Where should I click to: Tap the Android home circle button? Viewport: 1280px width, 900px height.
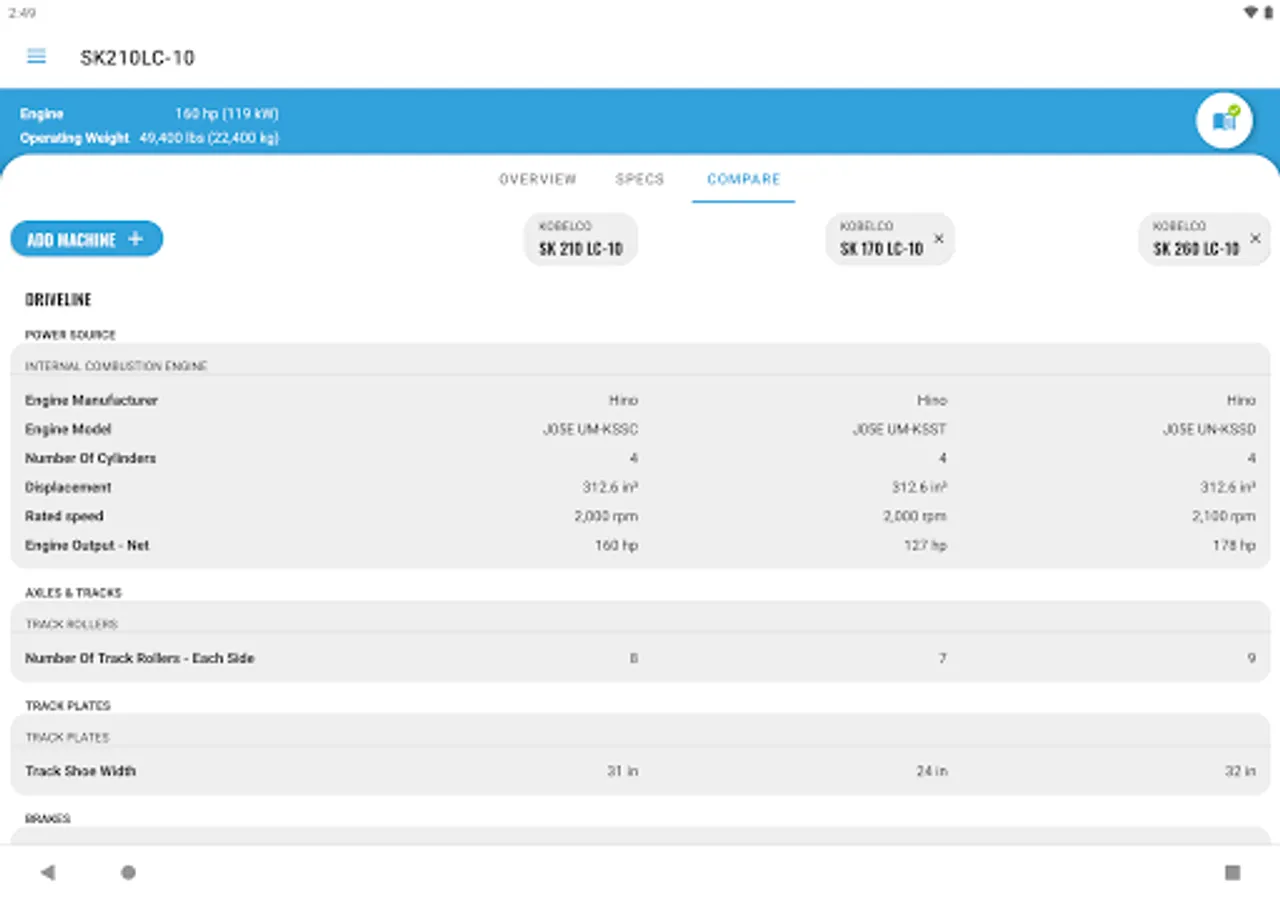(128, 872)
